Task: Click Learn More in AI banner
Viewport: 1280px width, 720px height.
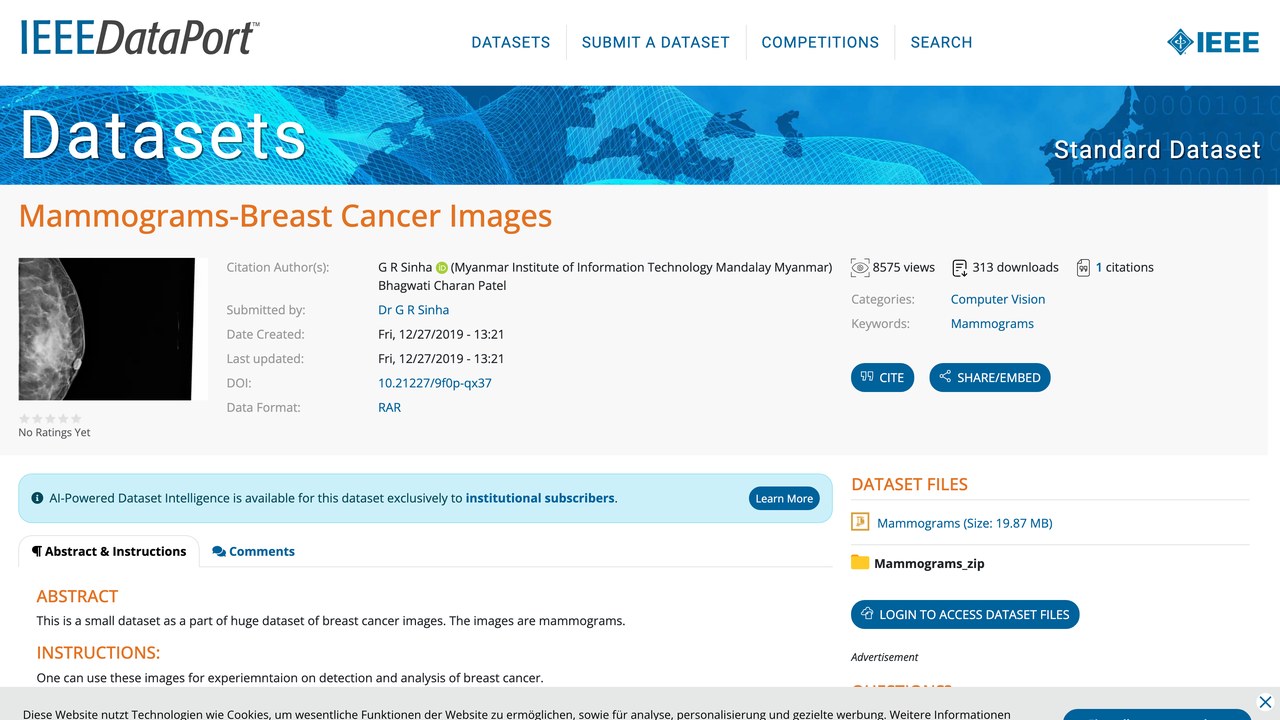Action: (x=784, y=498)
